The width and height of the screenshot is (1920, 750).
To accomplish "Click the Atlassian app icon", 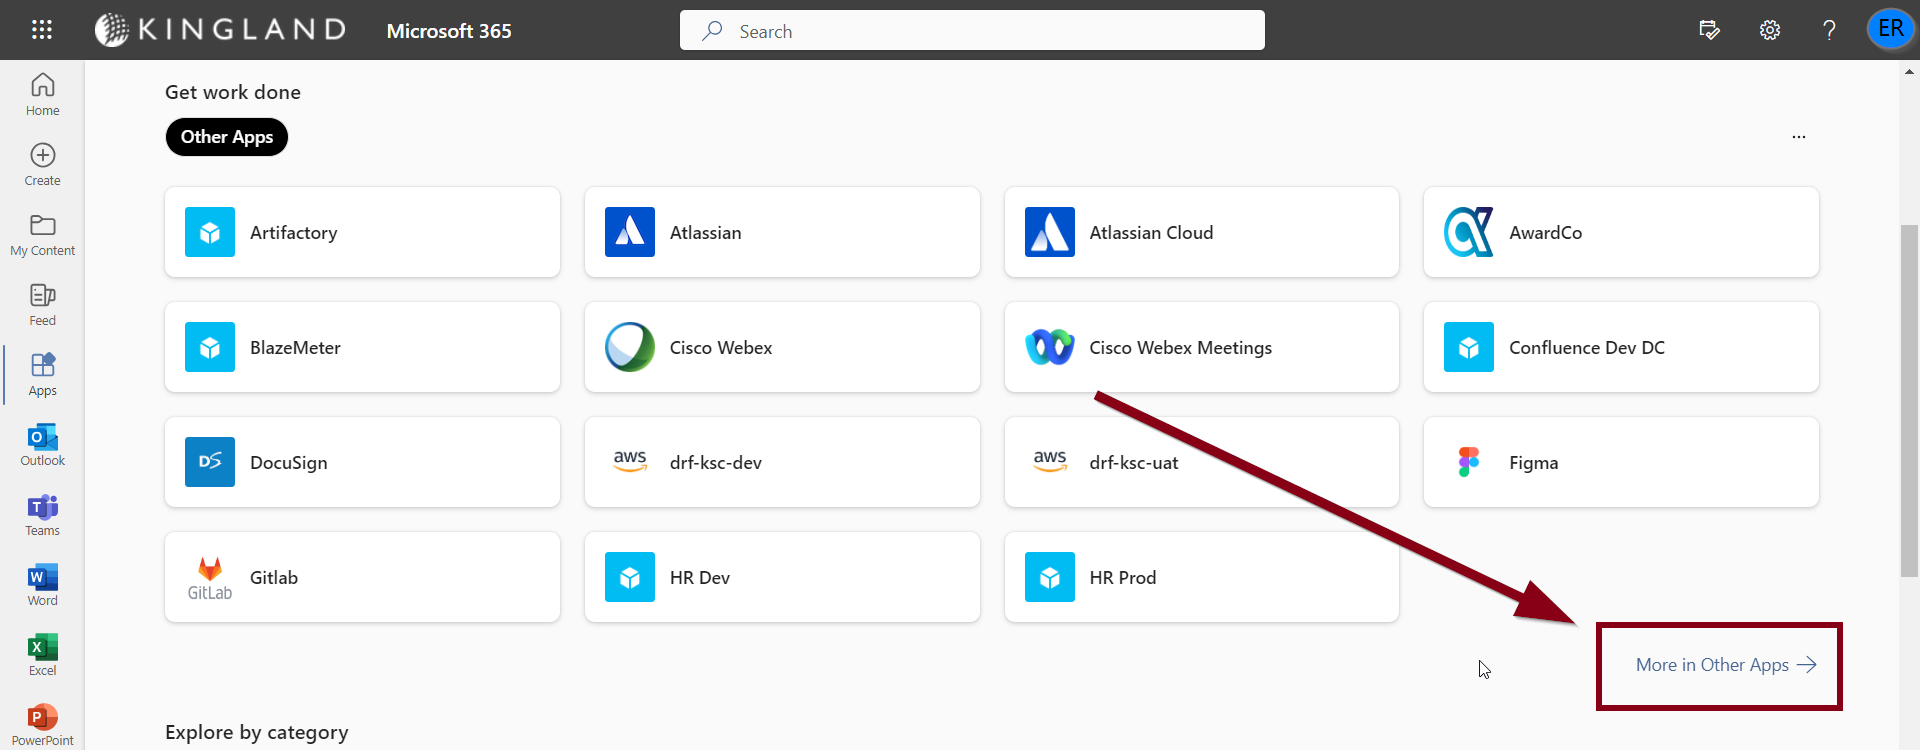I will [630, 232].
